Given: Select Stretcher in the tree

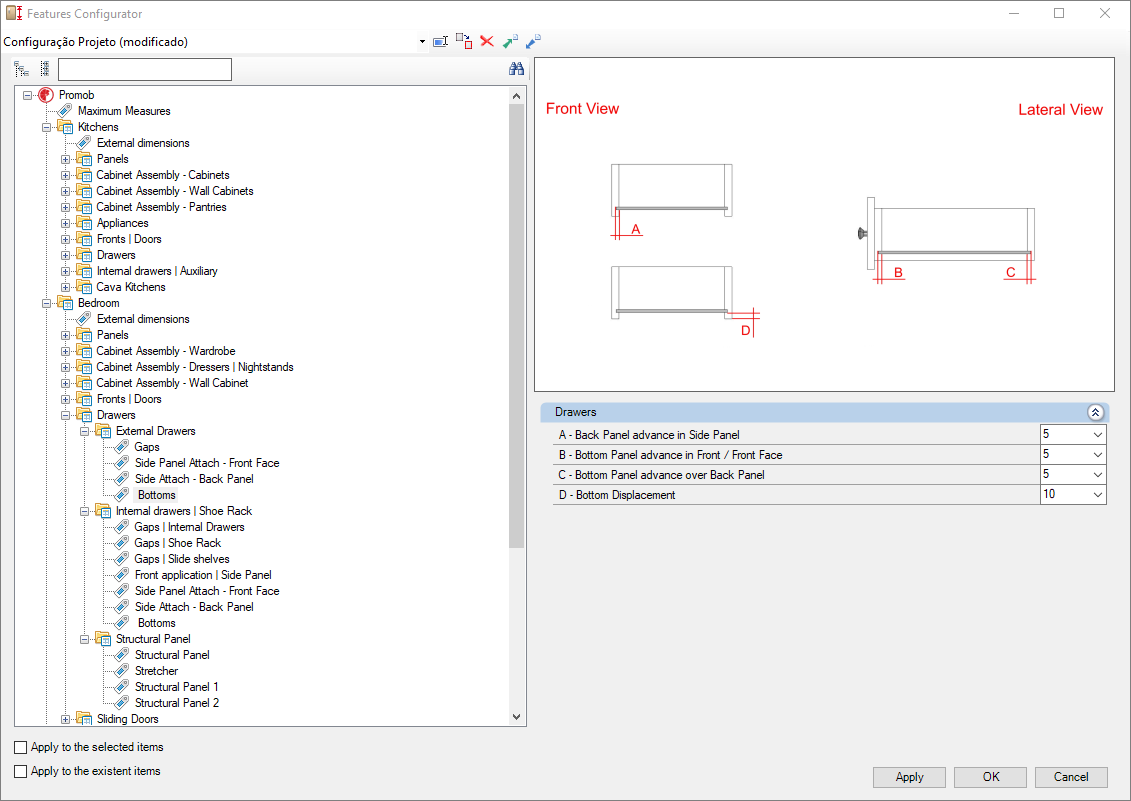Looking at the screenshot, I should click(156, 671).
